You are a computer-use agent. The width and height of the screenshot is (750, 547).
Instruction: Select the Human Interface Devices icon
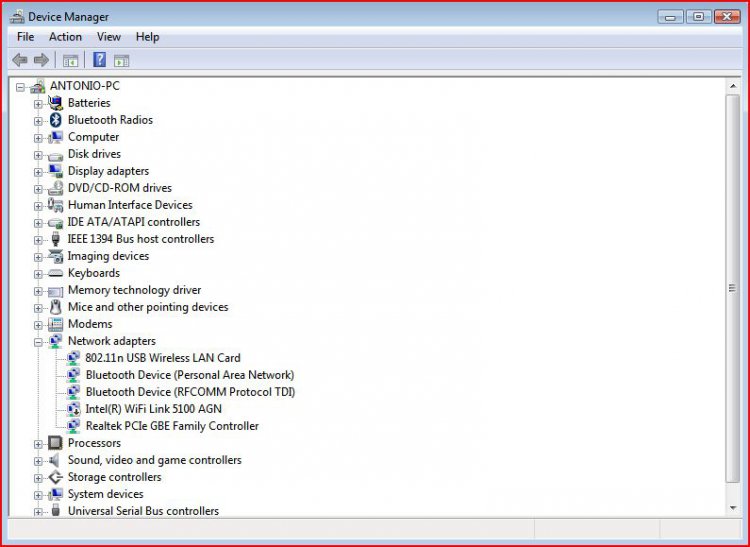[x=55, y=205]
